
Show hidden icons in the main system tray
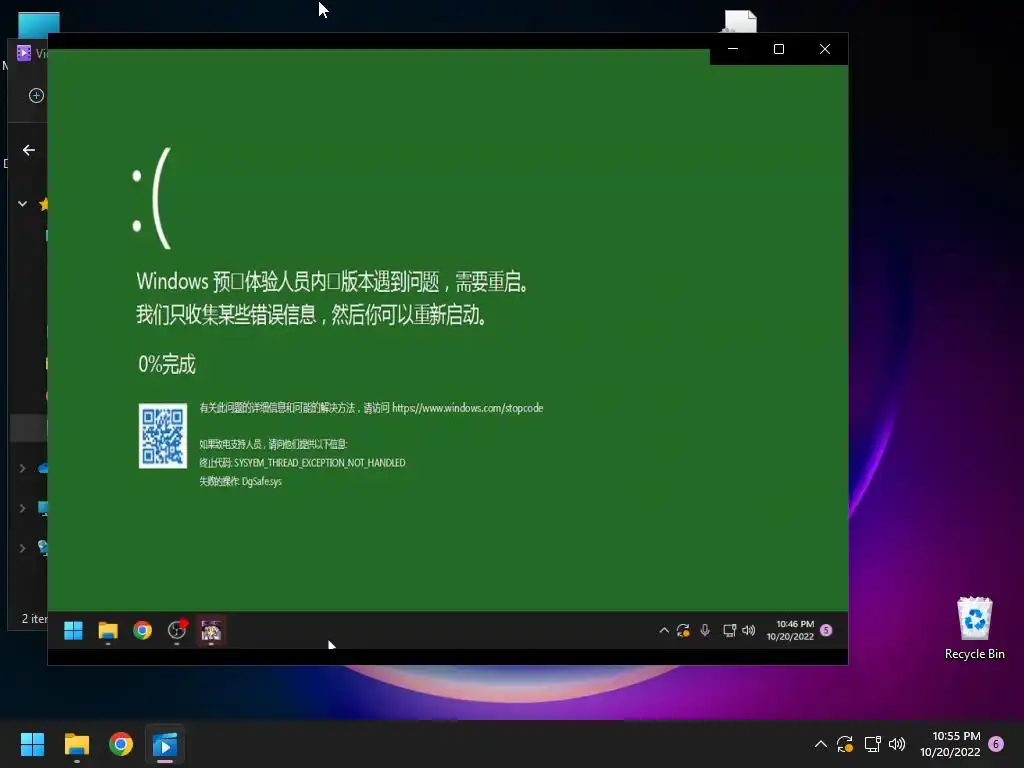[x=821, y=744]
